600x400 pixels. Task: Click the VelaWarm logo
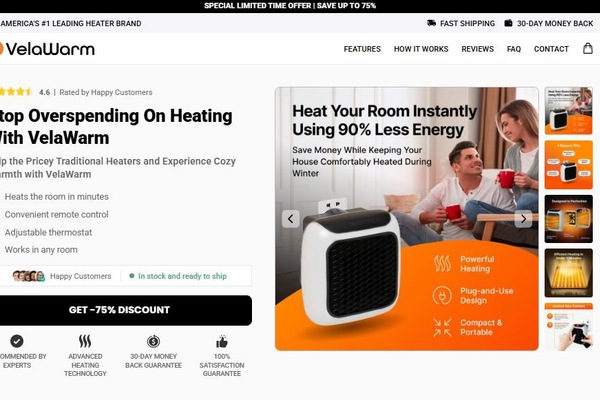click(x=47, y=49)
